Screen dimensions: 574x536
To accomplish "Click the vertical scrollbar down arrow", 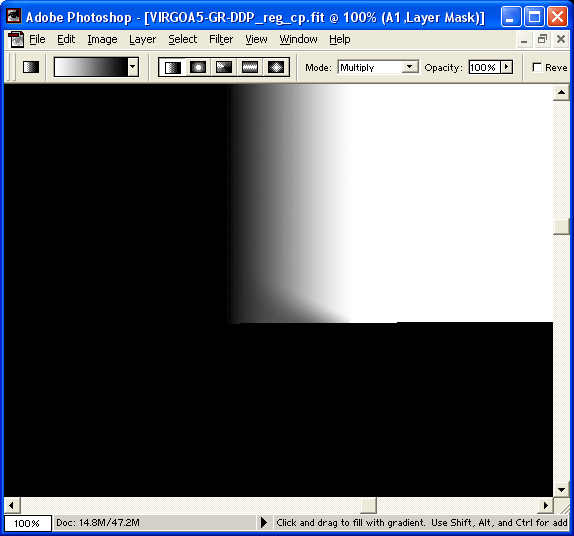I will click(x=561, y=489).
